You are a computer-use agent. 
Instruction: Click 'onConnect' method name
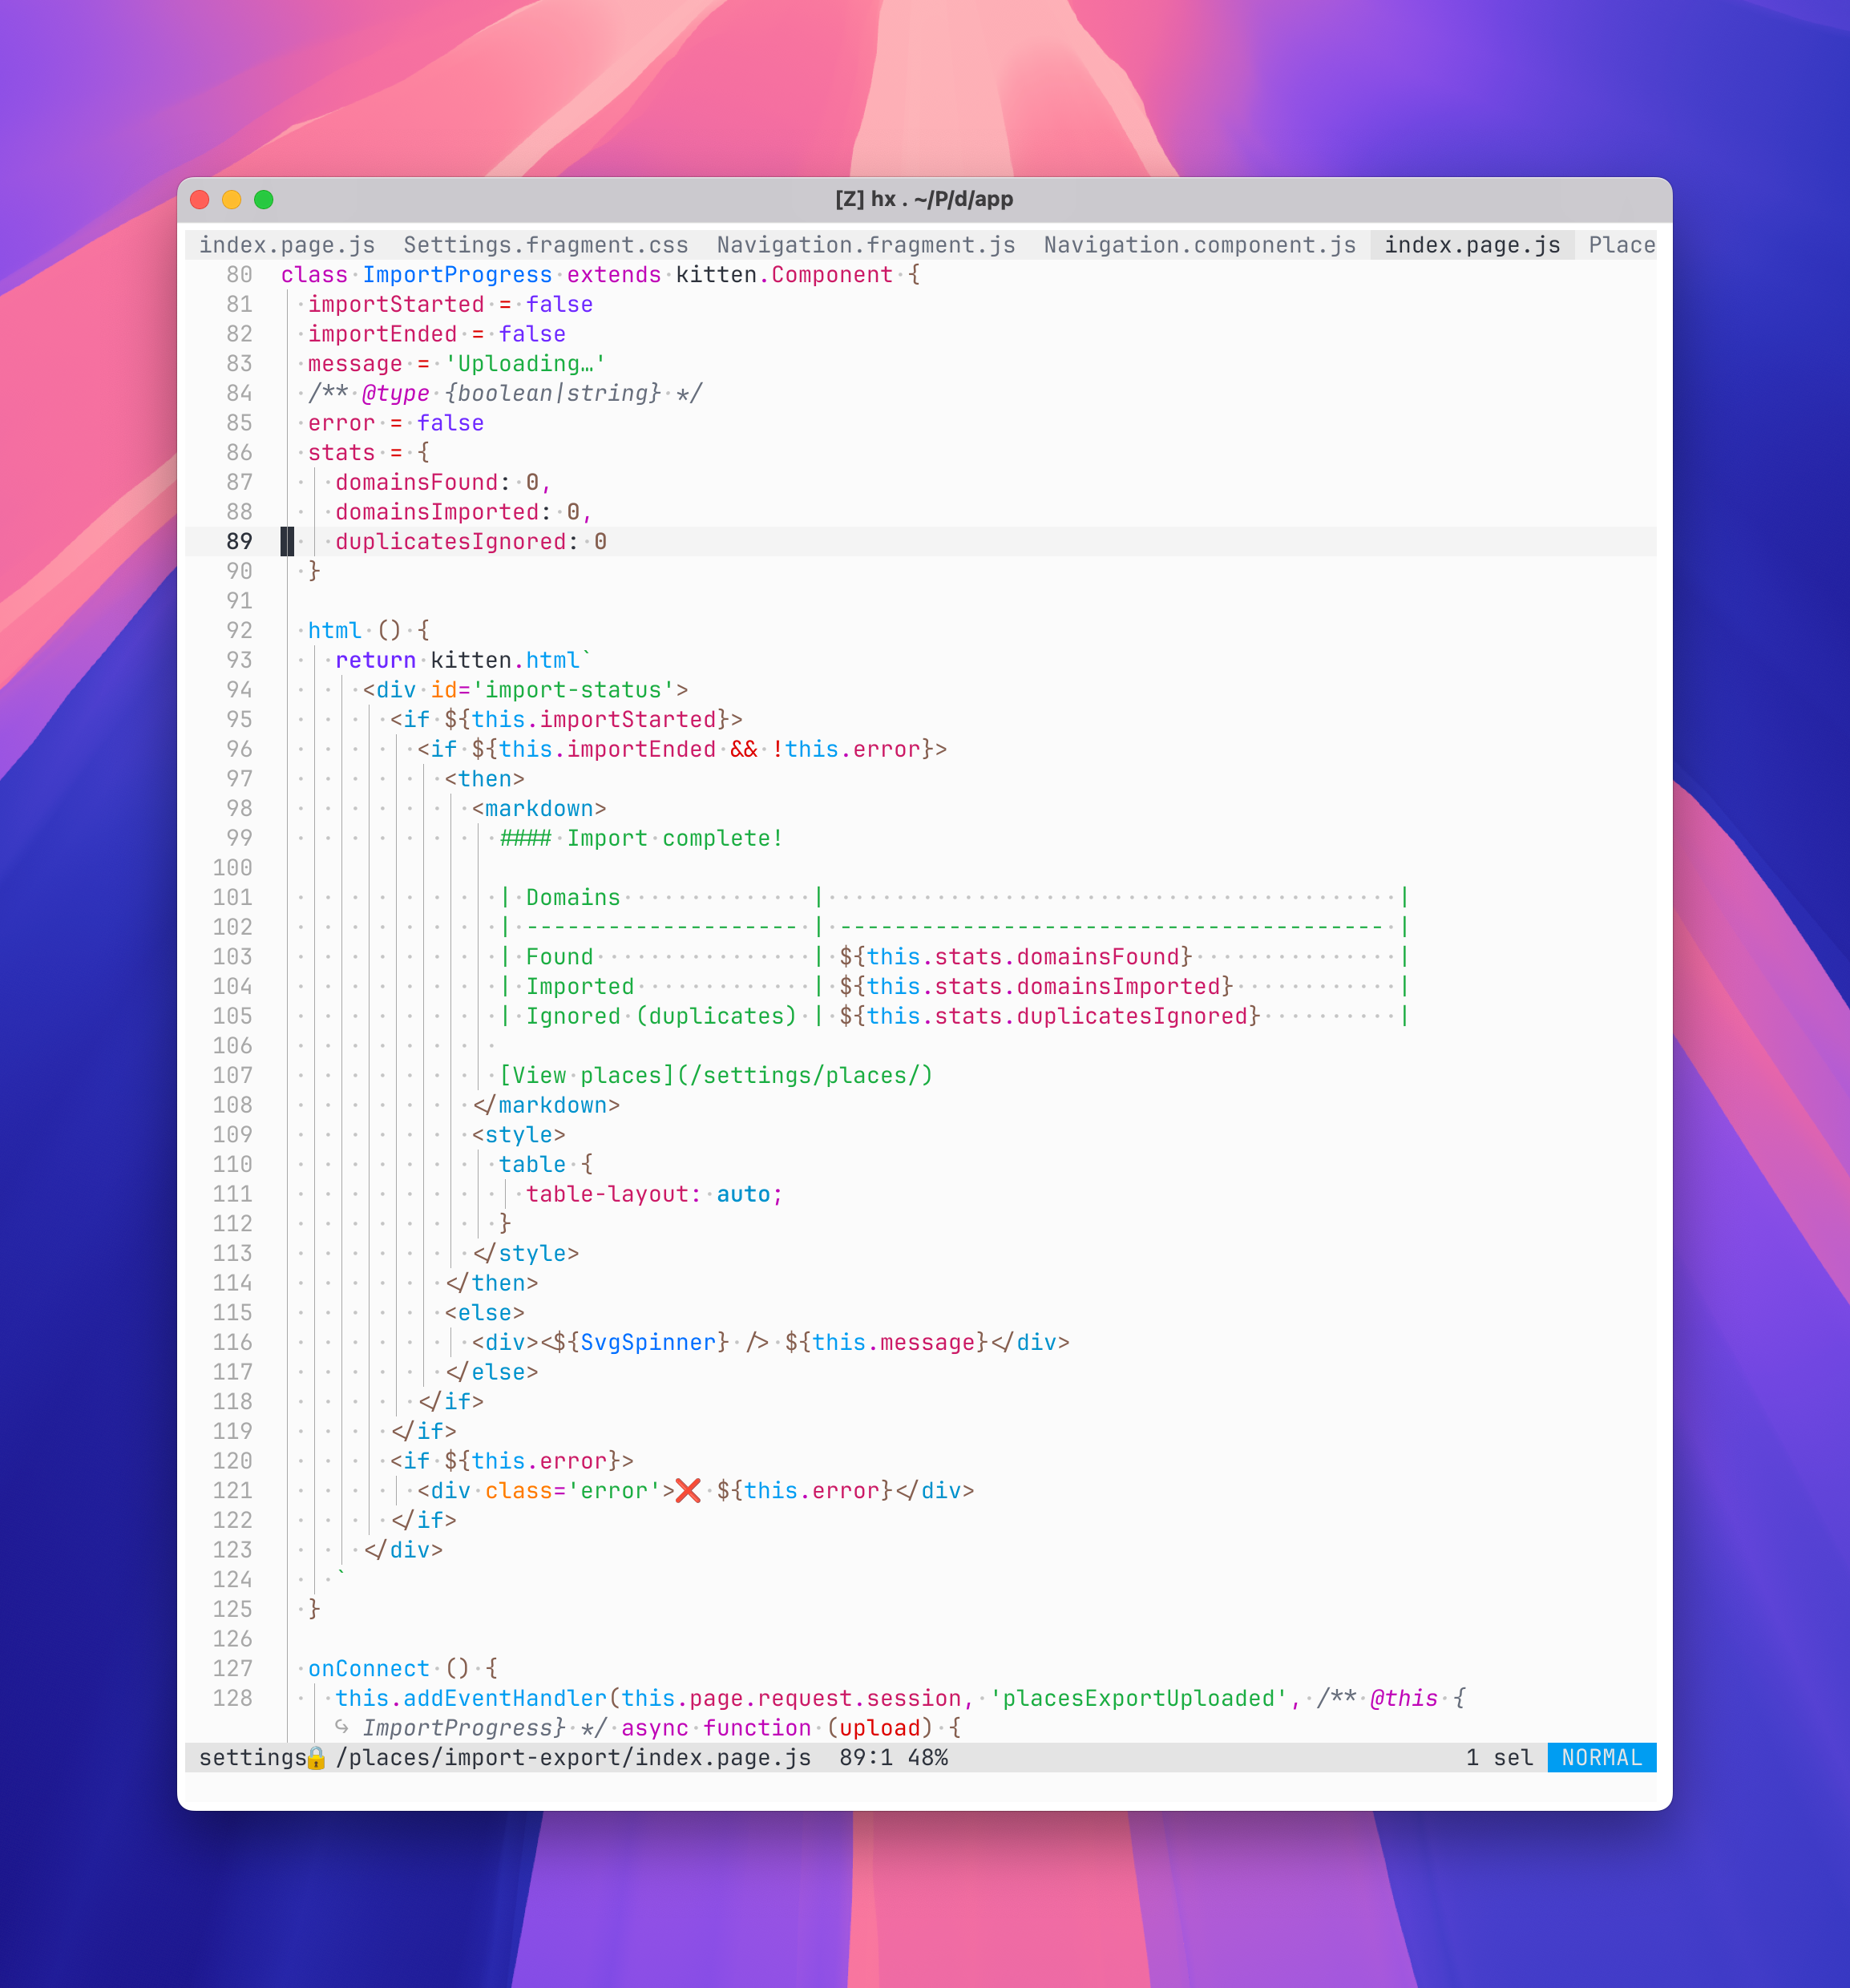(x=369, y=1669)
